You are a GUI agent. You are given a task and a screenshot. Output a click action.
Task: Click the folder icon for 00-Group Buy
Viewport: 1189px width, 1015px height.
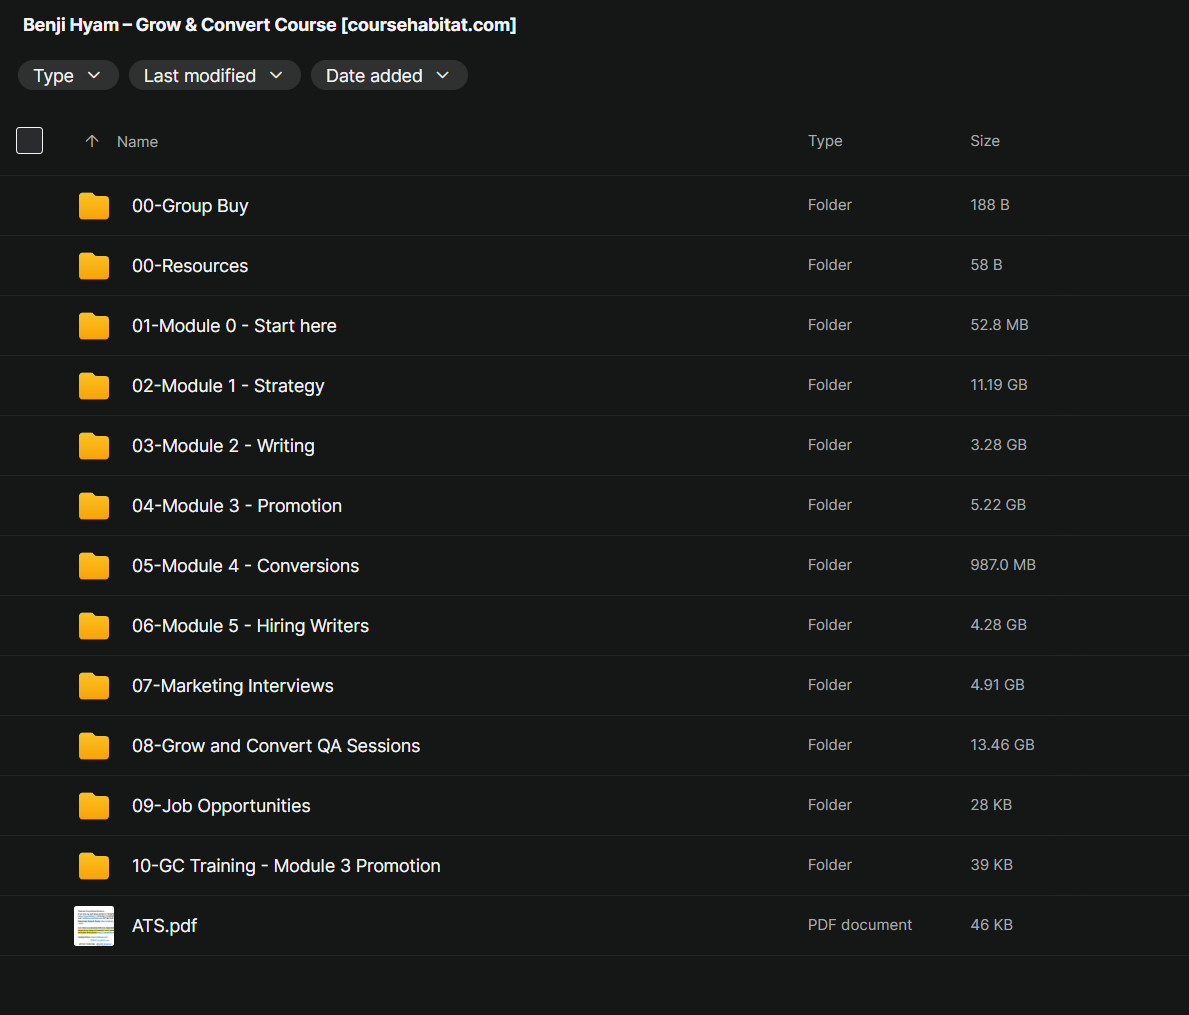click(x=94, y=206)
